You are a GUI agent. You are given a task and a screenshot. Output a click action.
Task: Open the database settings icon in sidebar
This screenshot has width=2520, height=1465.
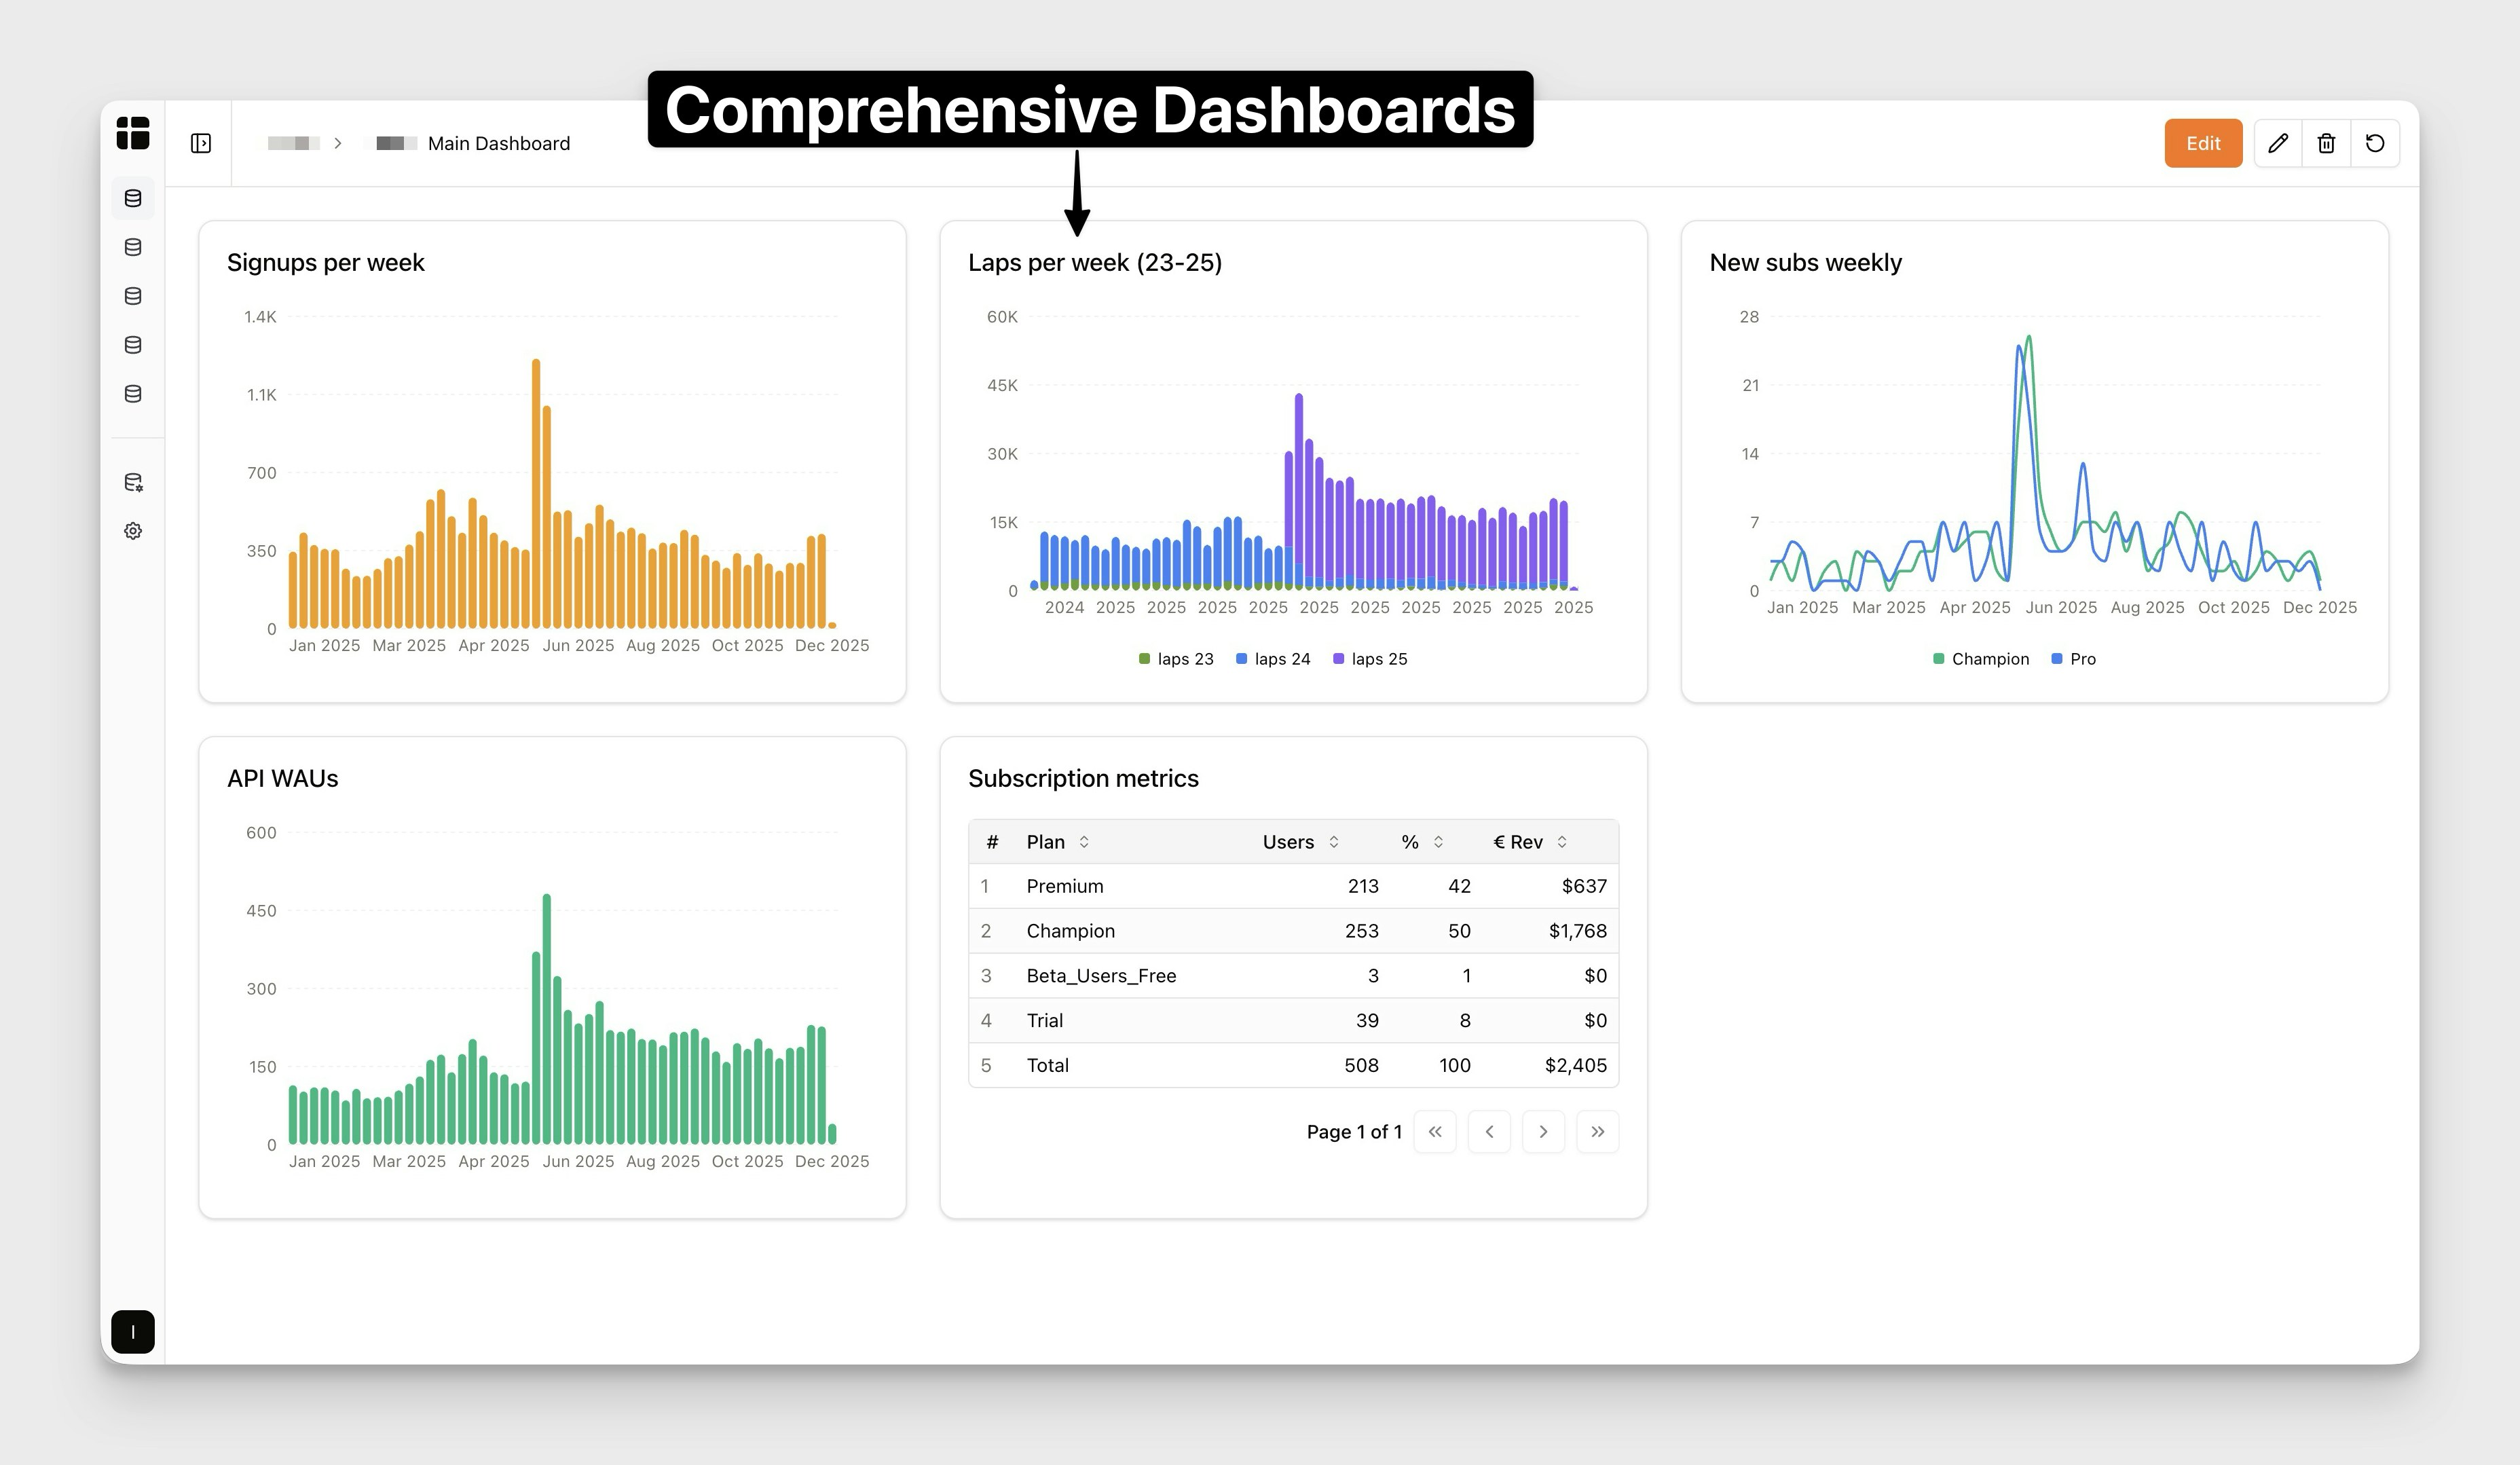coord(133,482)
